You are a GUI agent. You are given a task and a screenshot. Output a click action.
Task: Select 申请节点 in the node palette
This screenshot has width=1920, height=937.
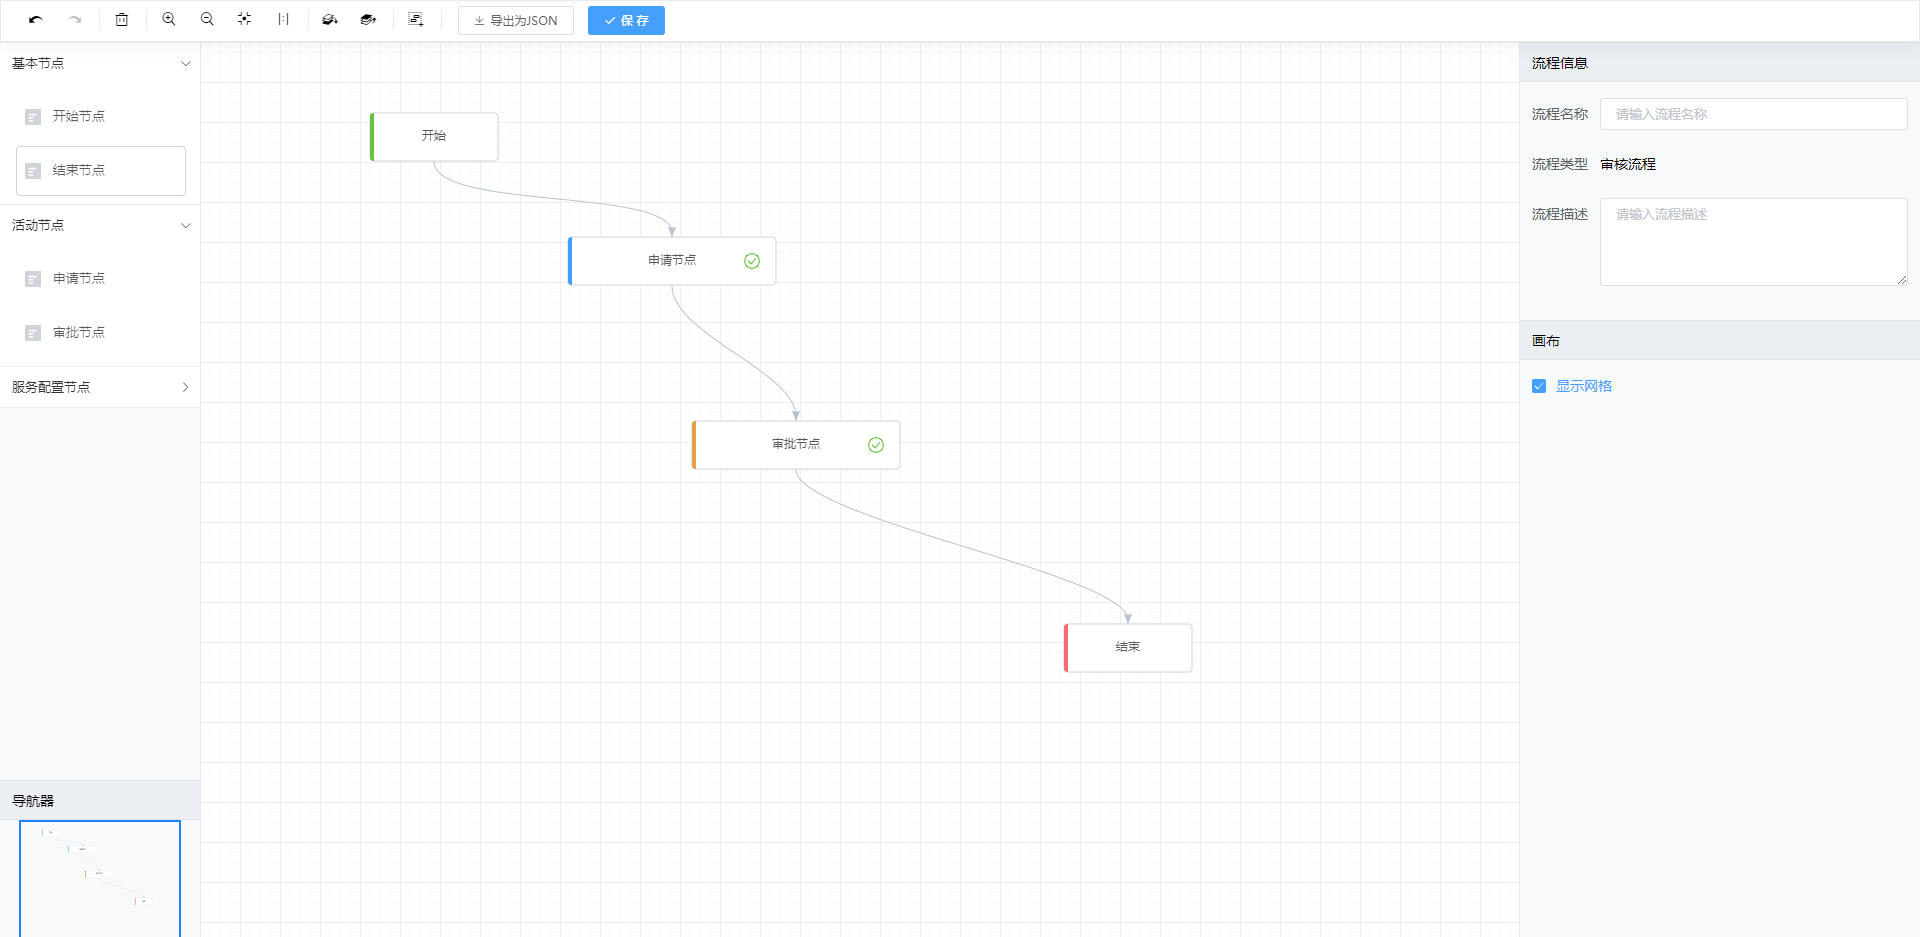tap(101, 279)
